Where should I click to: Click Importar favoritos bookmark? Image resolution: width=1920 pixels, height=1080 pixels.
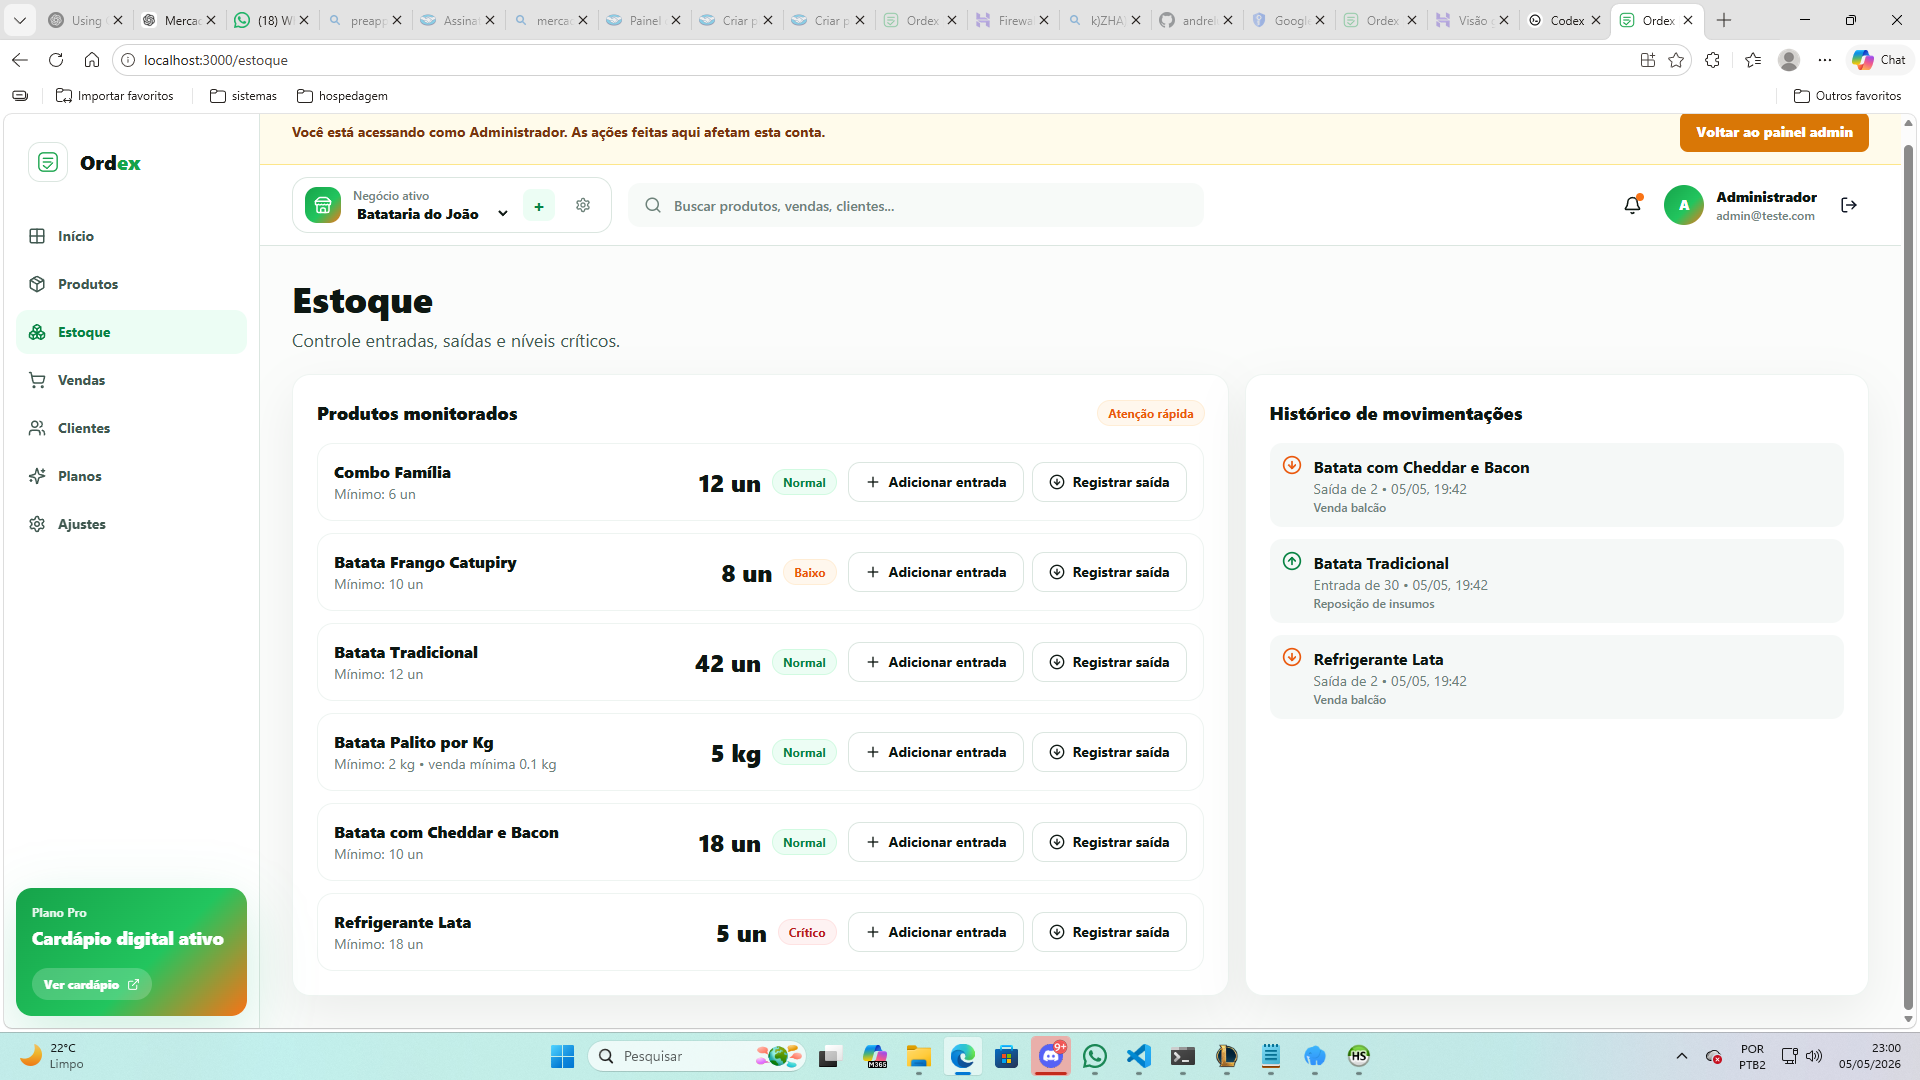pos(114,96)
